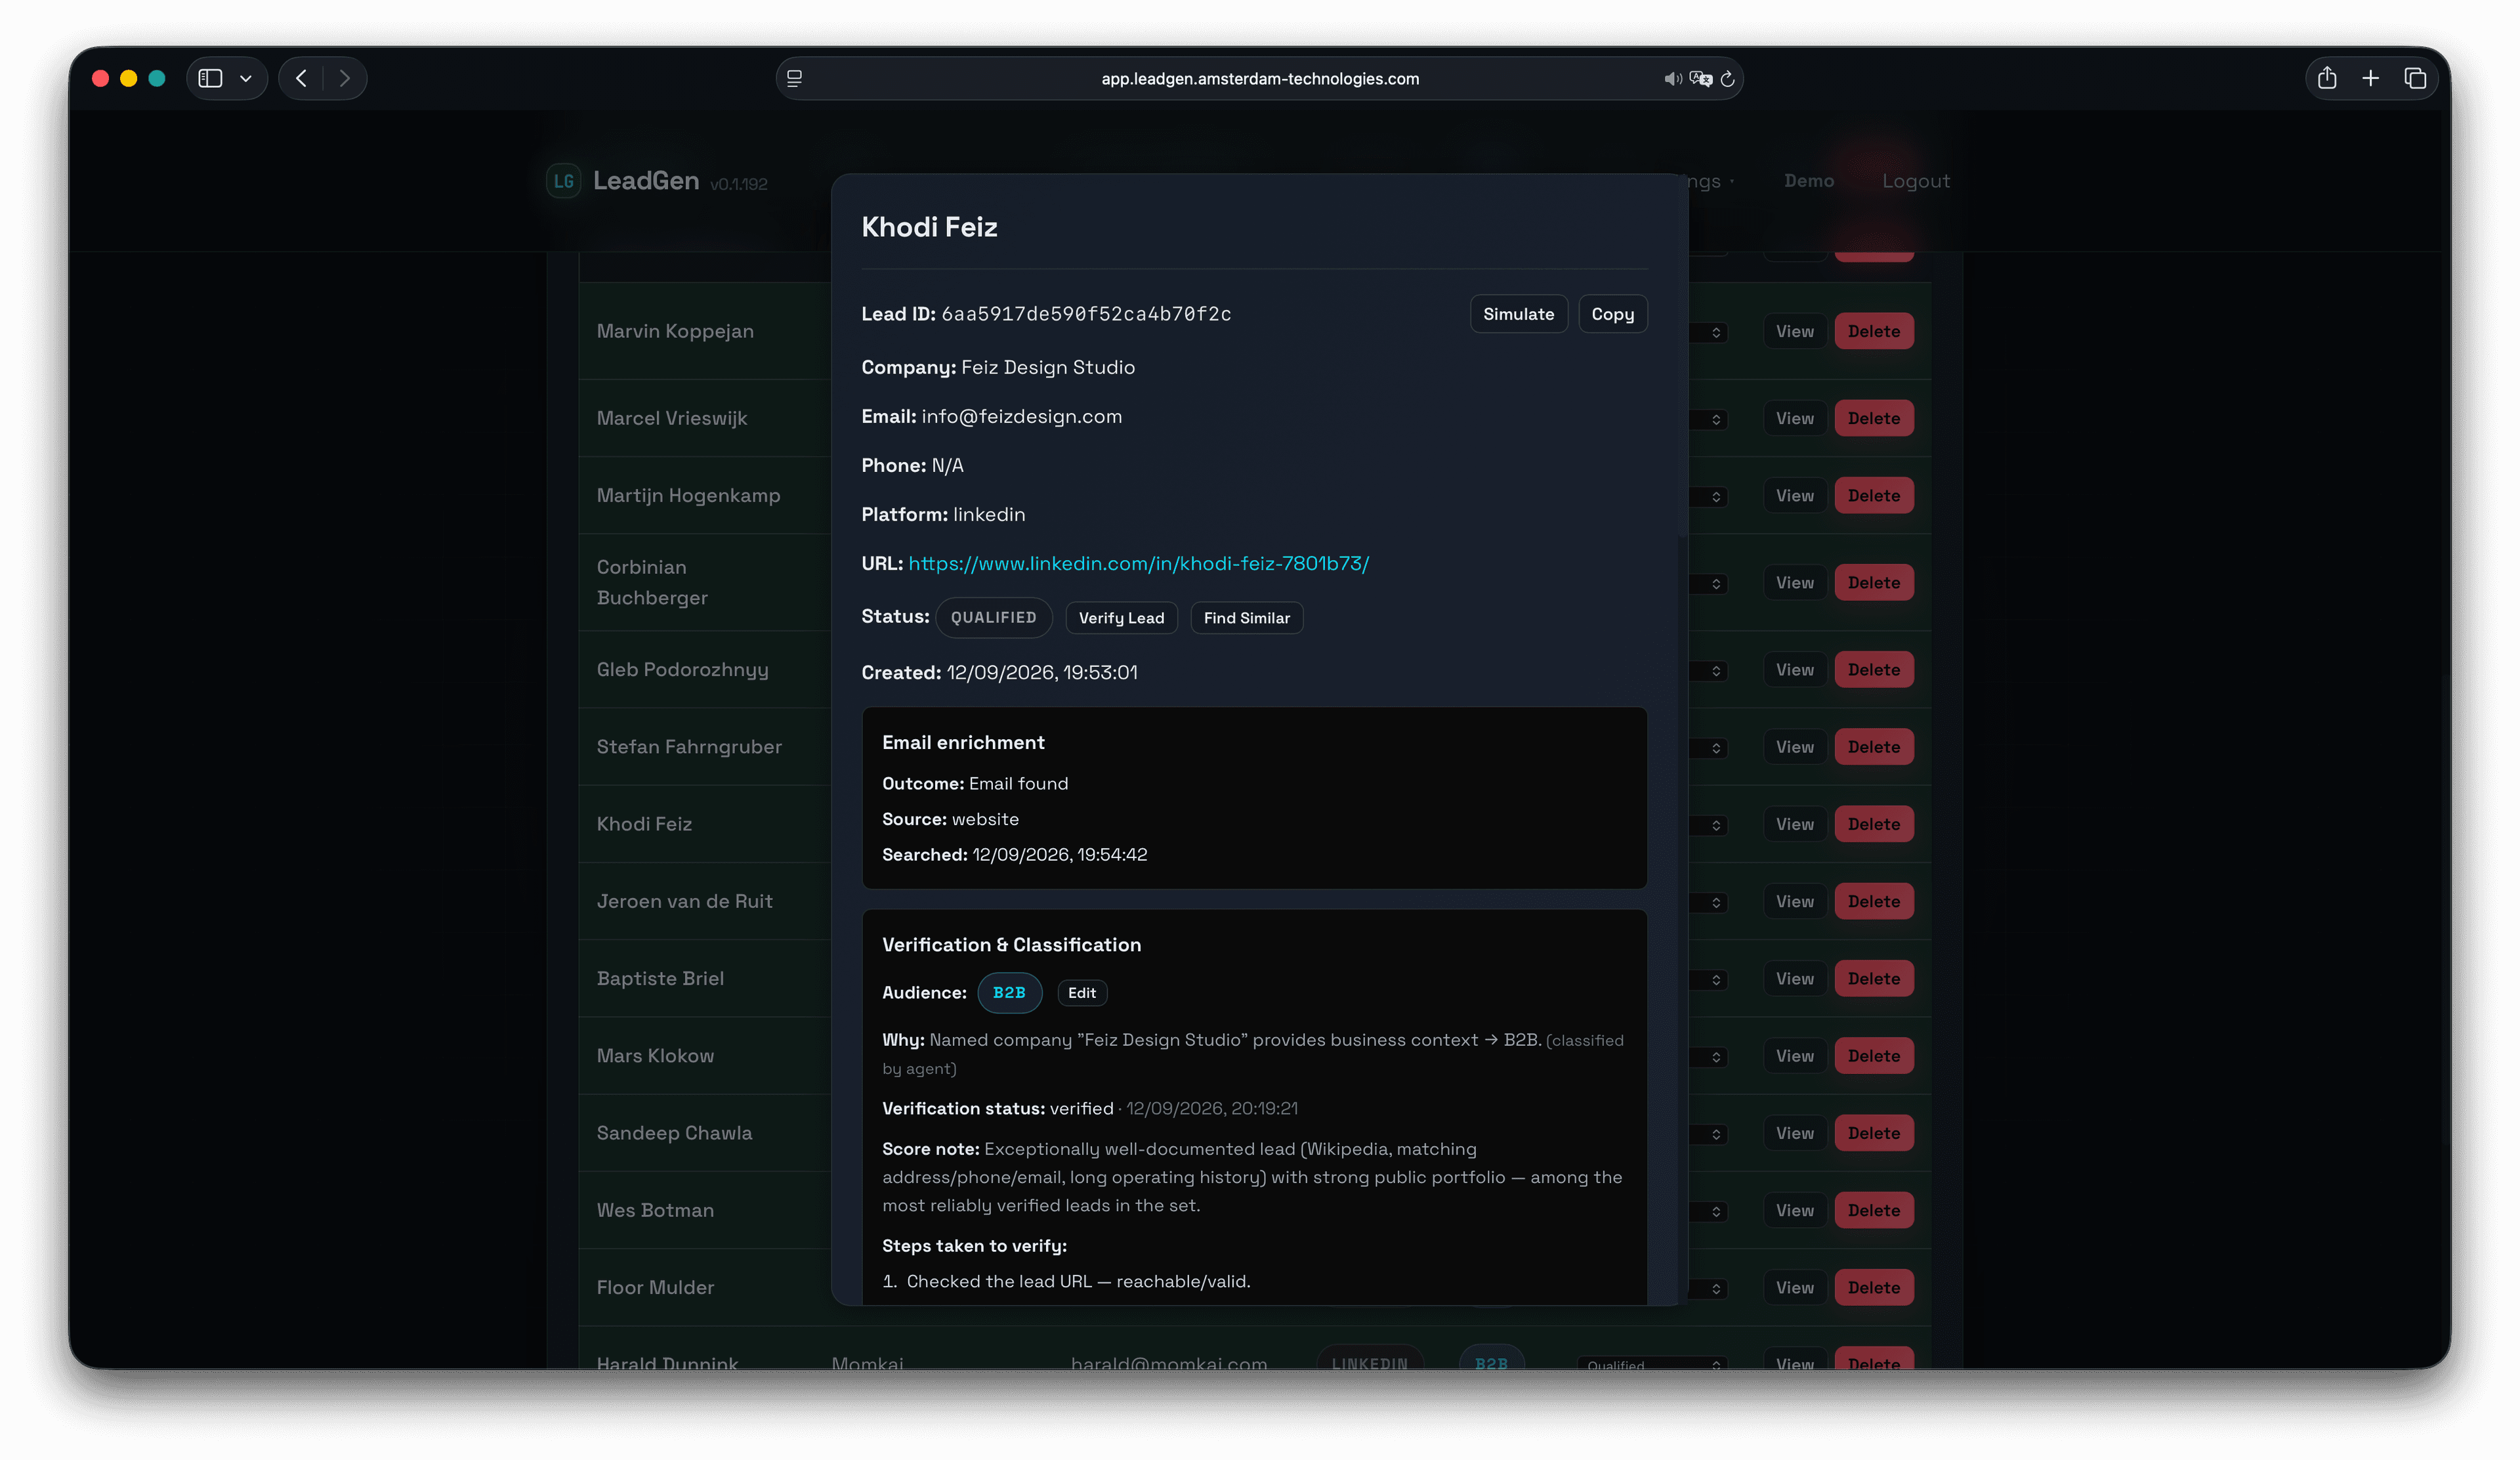Viewport: 2520px width, 1460px height.
Task: View the Baptiste Briel lead
Action: tap(1794, 978)
